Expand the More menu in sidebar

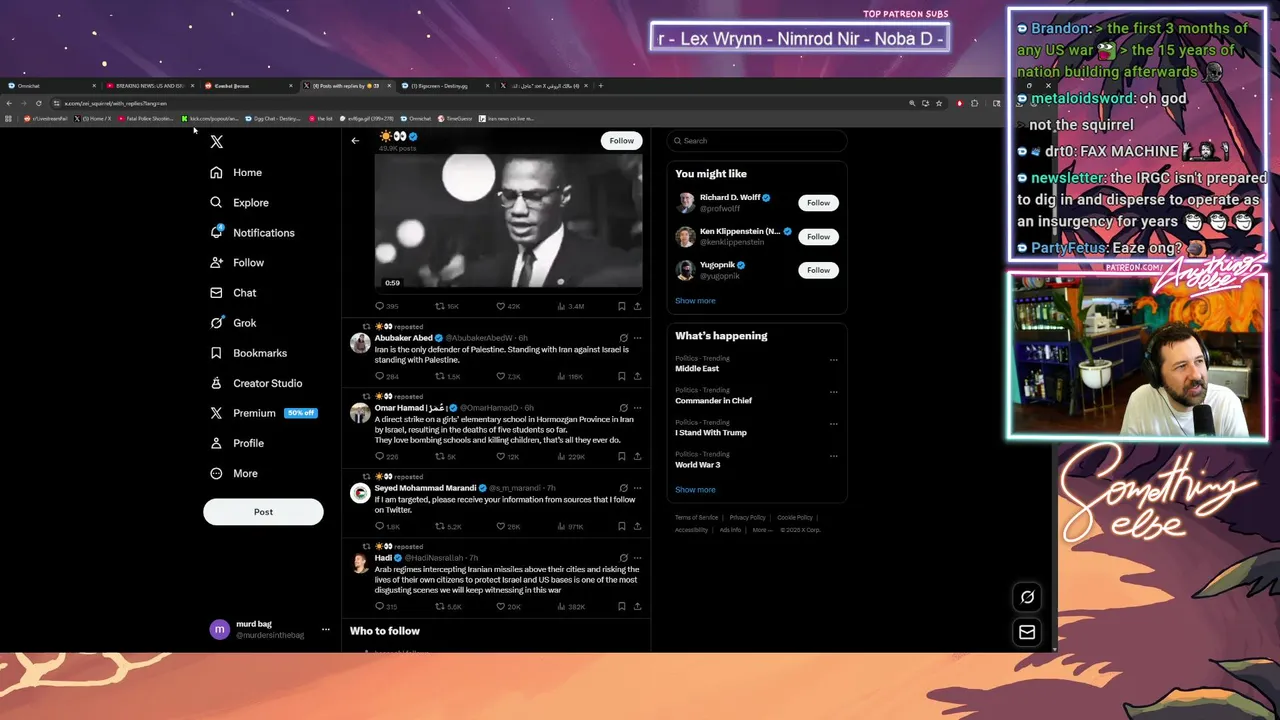[x=234, y=473]
